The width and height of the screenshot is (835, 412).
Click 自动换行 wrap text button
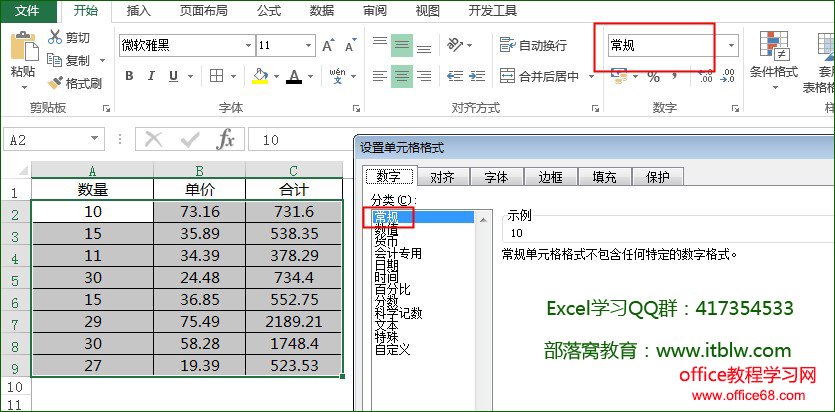point(533,45)
